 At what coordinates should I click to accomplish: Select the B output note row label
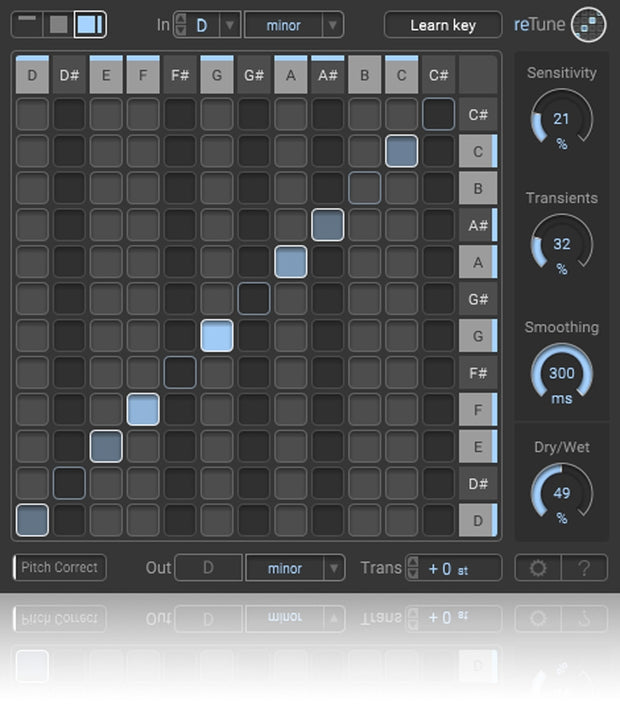pyautogui.click(x=478, y=188)
